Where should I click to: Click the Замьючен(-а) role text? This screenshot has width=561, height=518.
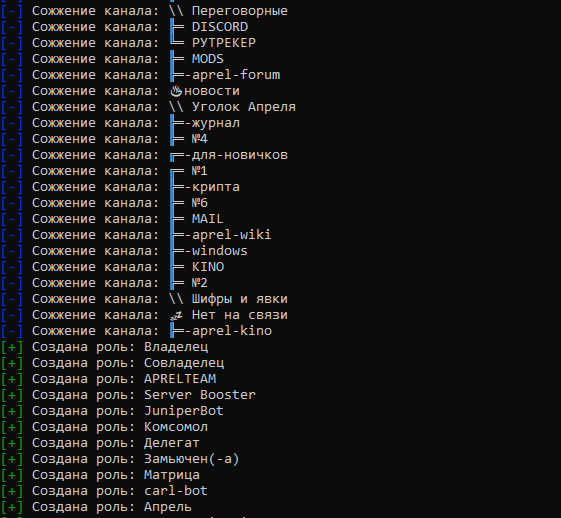tap(191, 459)
